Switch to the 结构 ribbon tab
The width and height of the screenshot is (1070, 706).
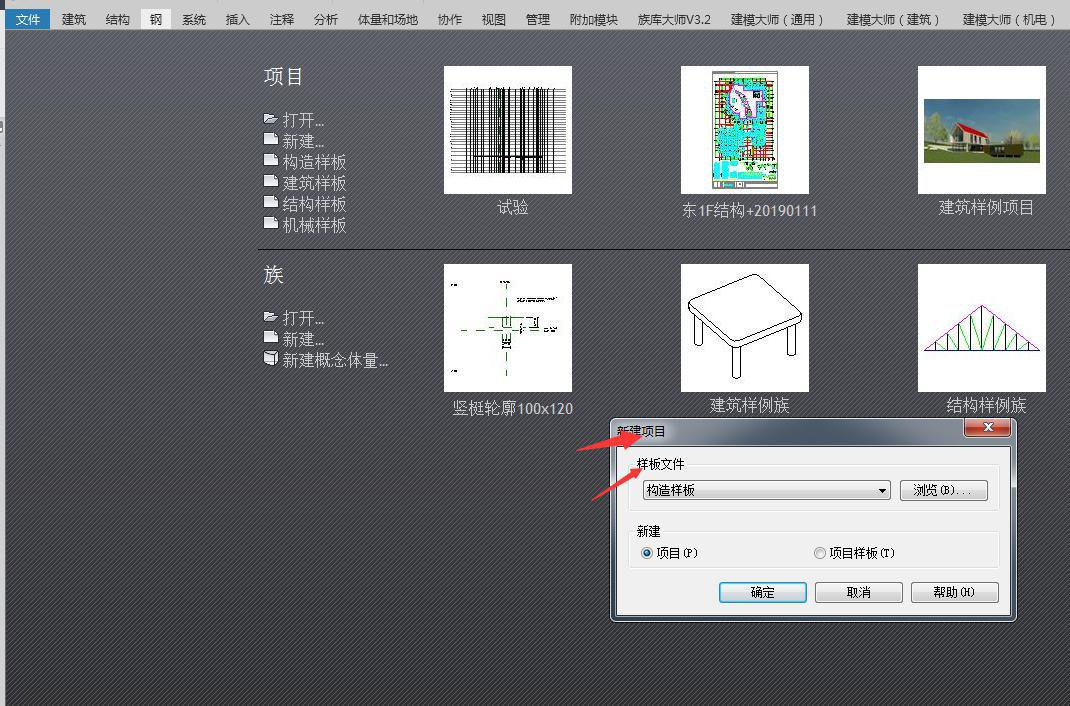pyautogui.click(x=117, y=19)
